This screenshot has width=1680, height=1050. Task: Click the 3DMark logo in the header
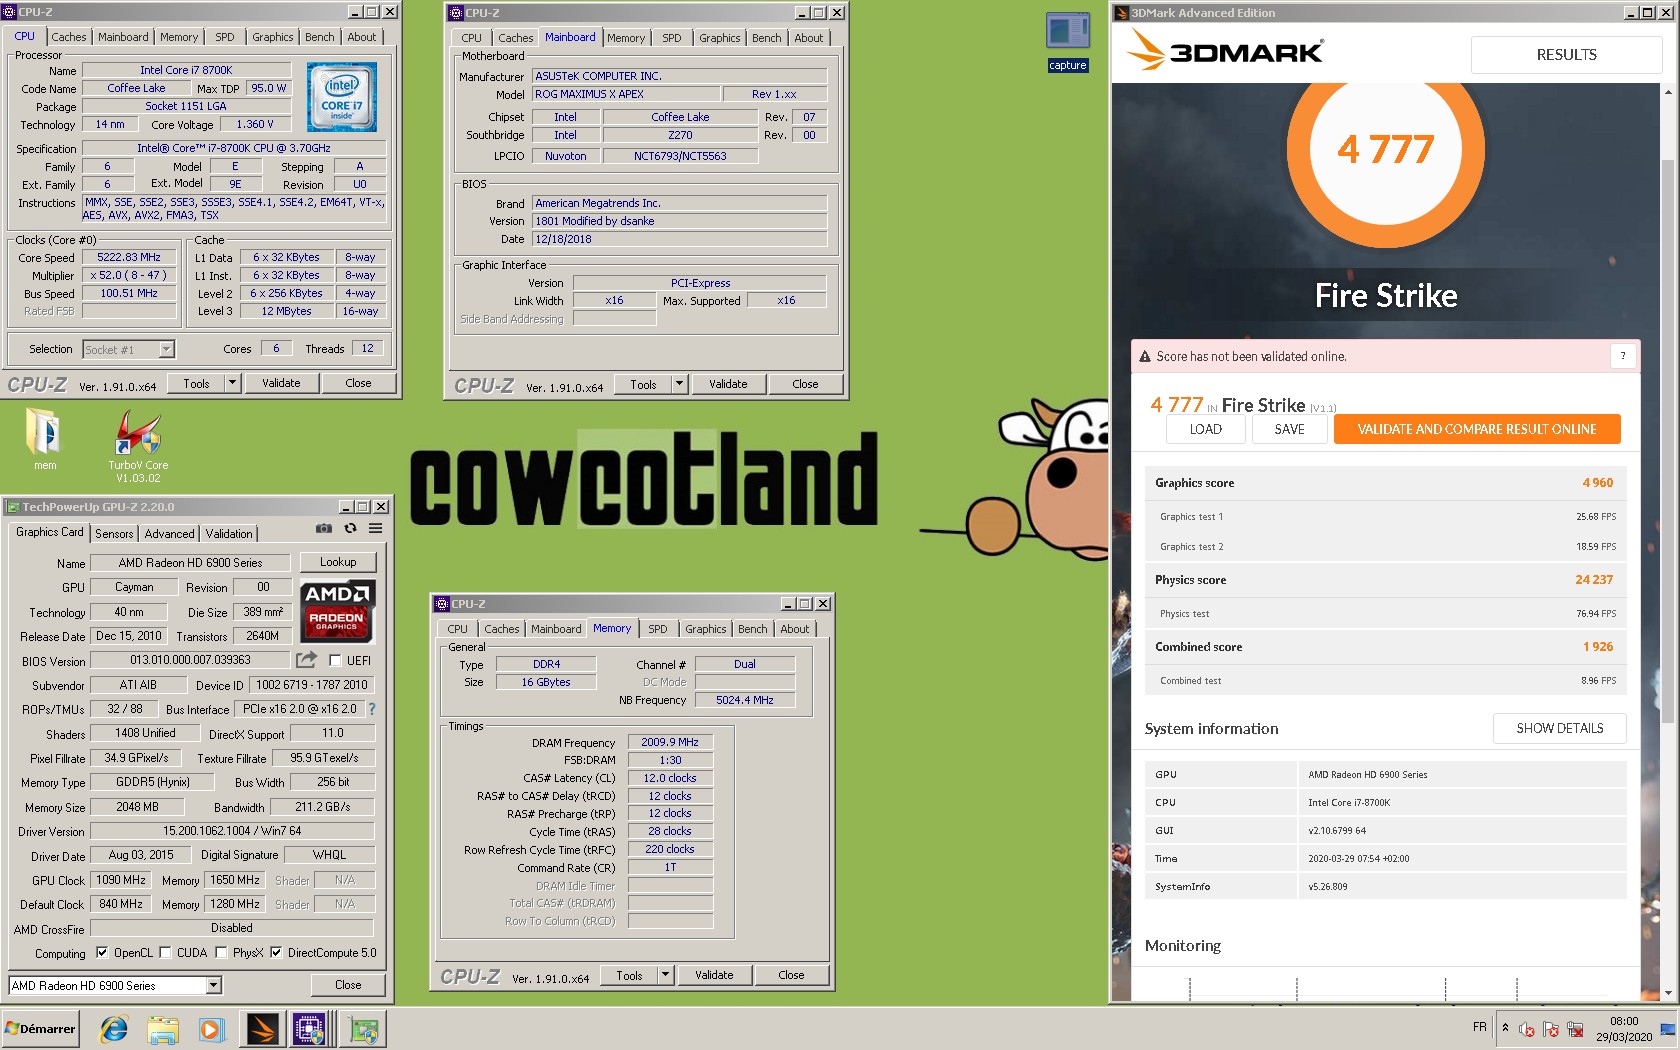[x=1225, y=50]
